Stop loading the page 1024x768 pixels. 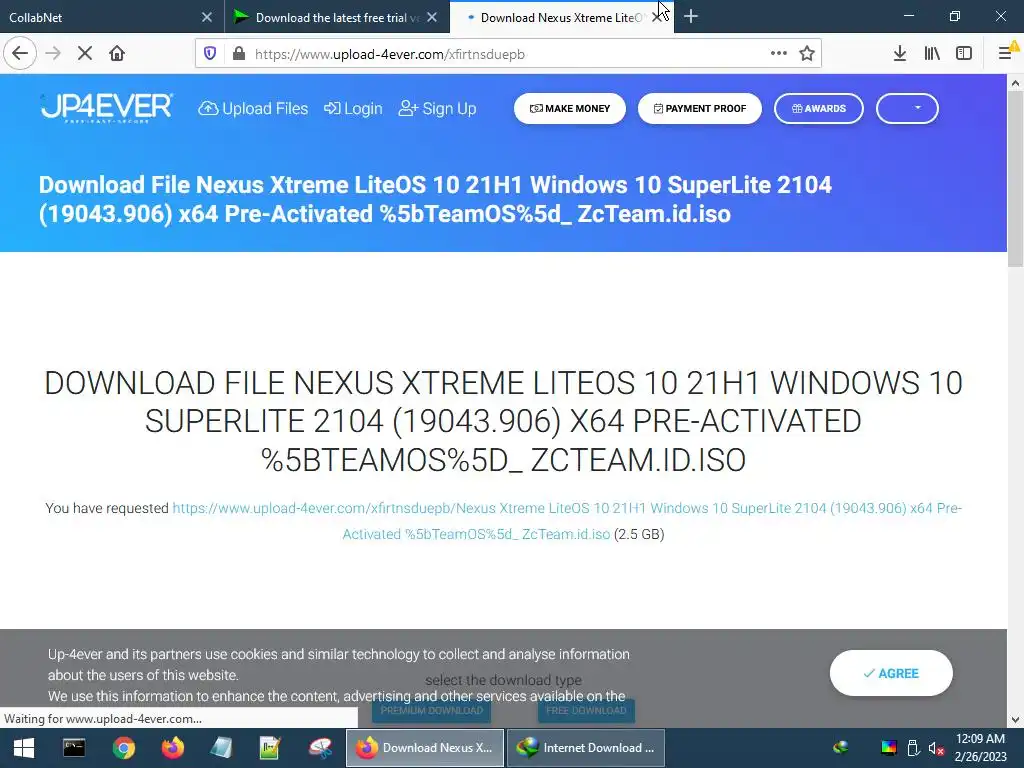85,54
